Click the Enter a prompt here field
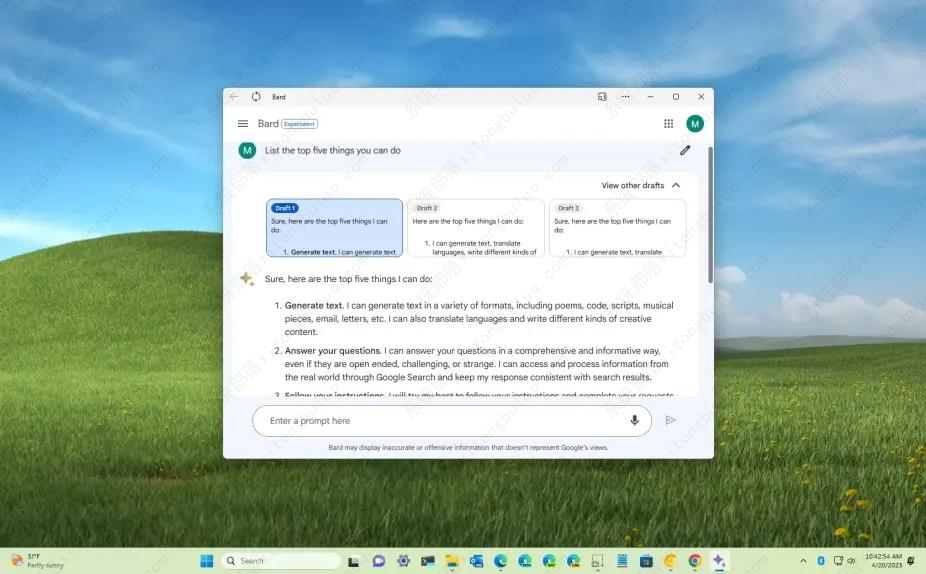Viewport: 926px width, 574px height. (x=452, y=420)
